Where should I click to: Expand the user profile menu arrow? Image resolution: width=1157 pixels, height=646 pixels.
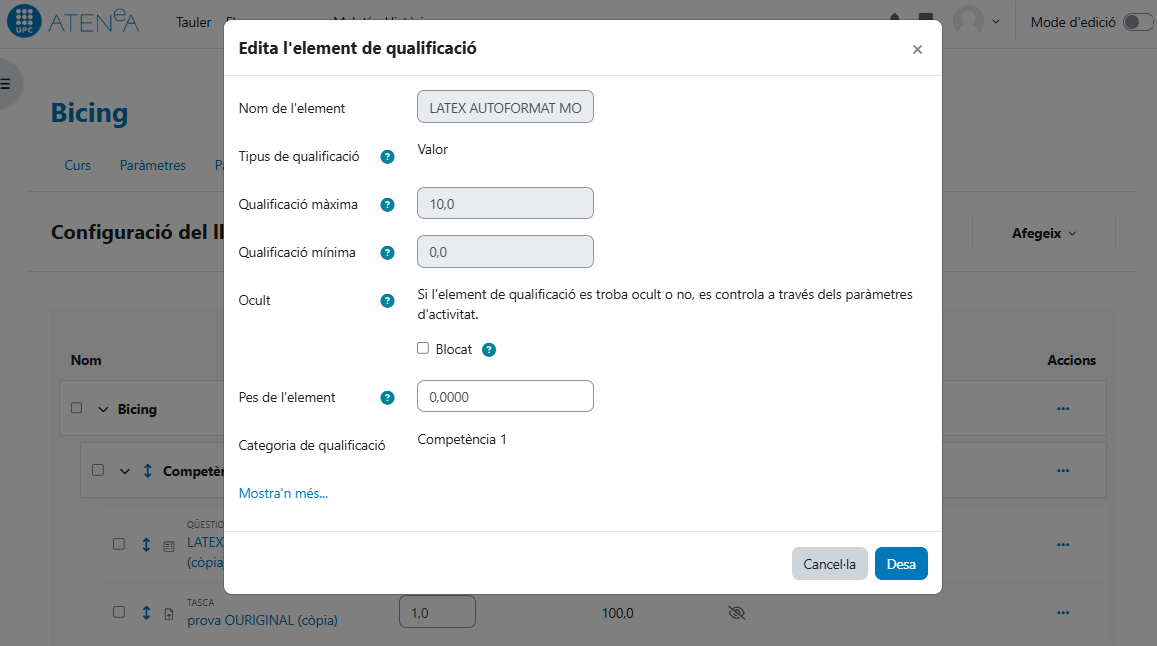click(x=995, y=22)
